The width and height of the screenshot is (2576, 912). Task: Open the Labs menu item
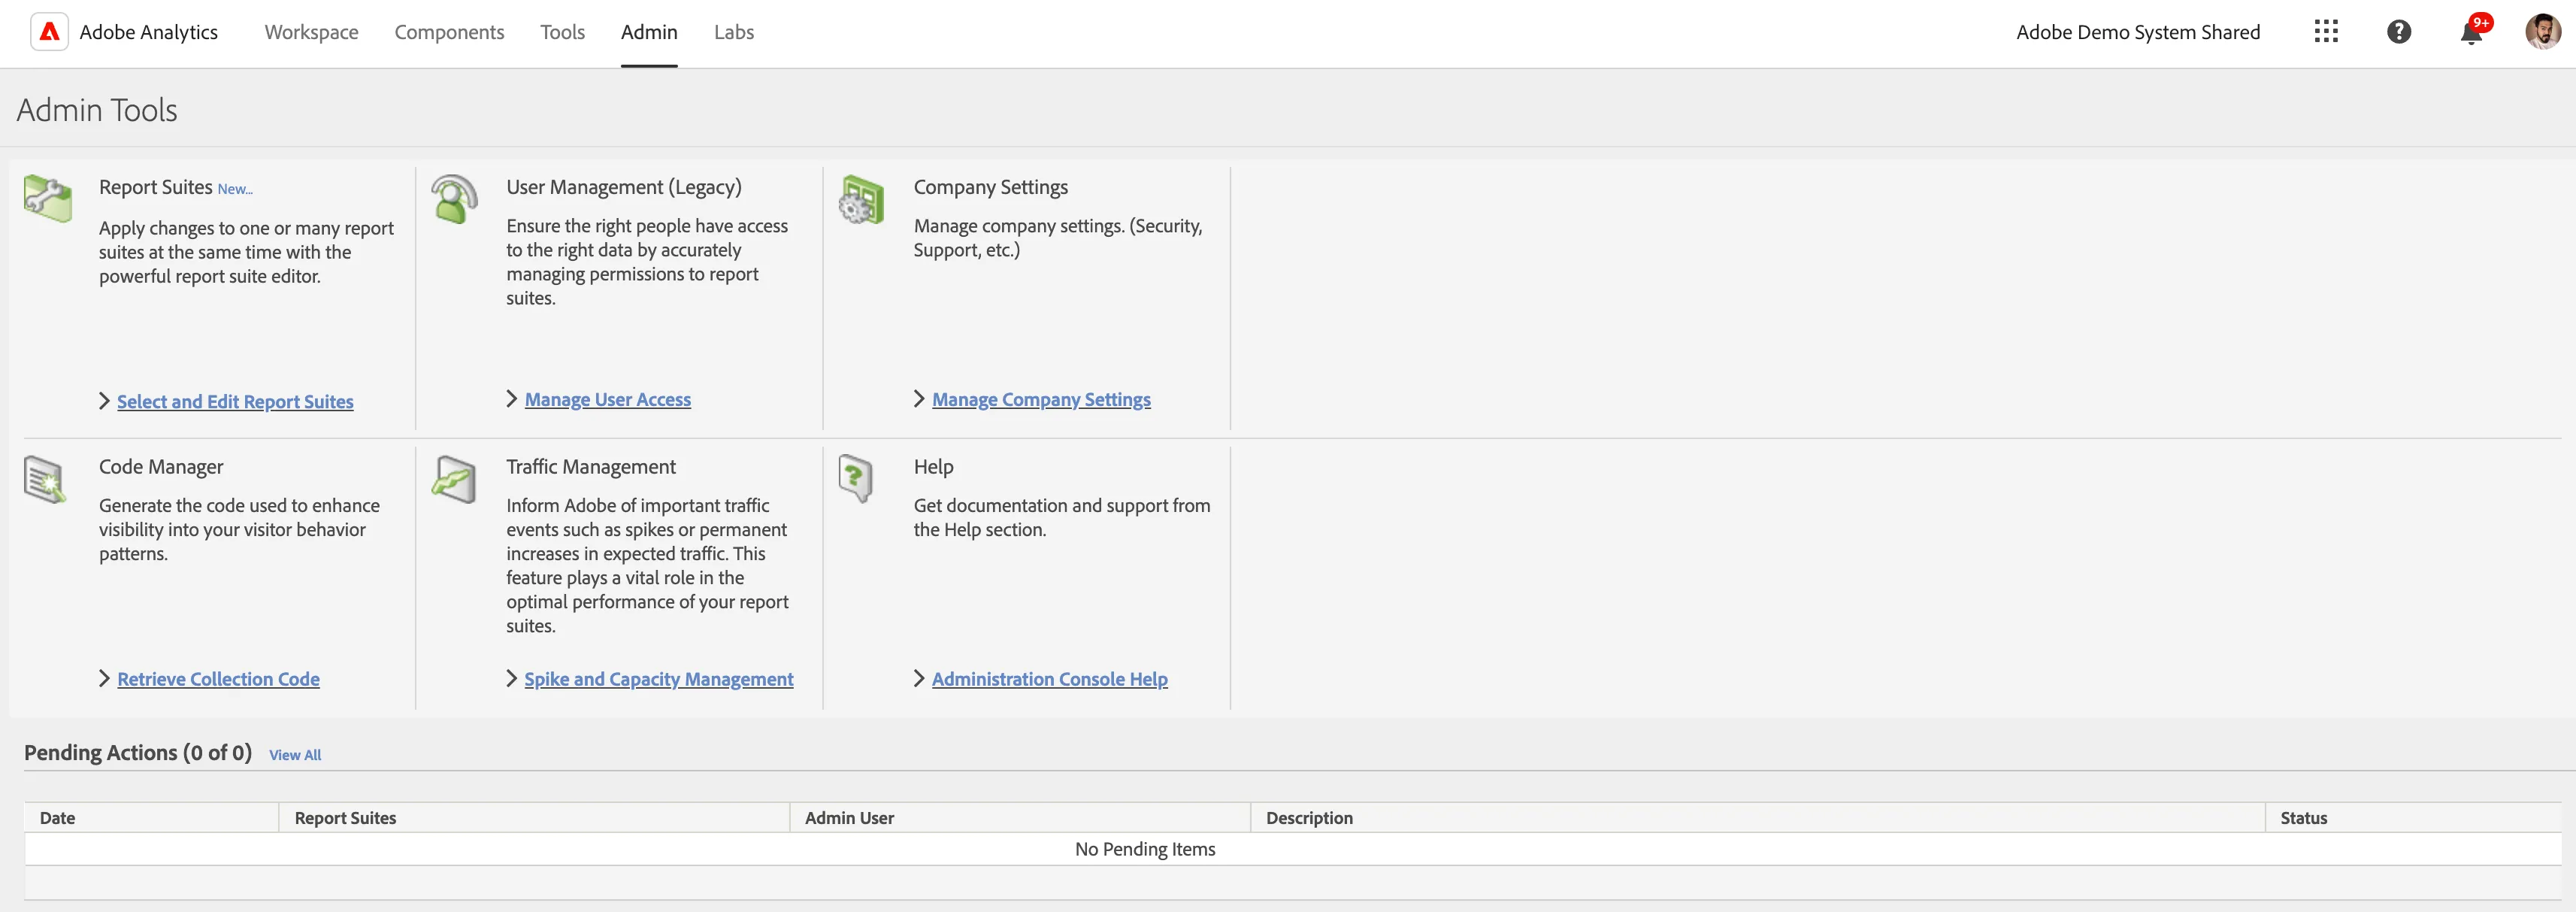click(734, 32)
